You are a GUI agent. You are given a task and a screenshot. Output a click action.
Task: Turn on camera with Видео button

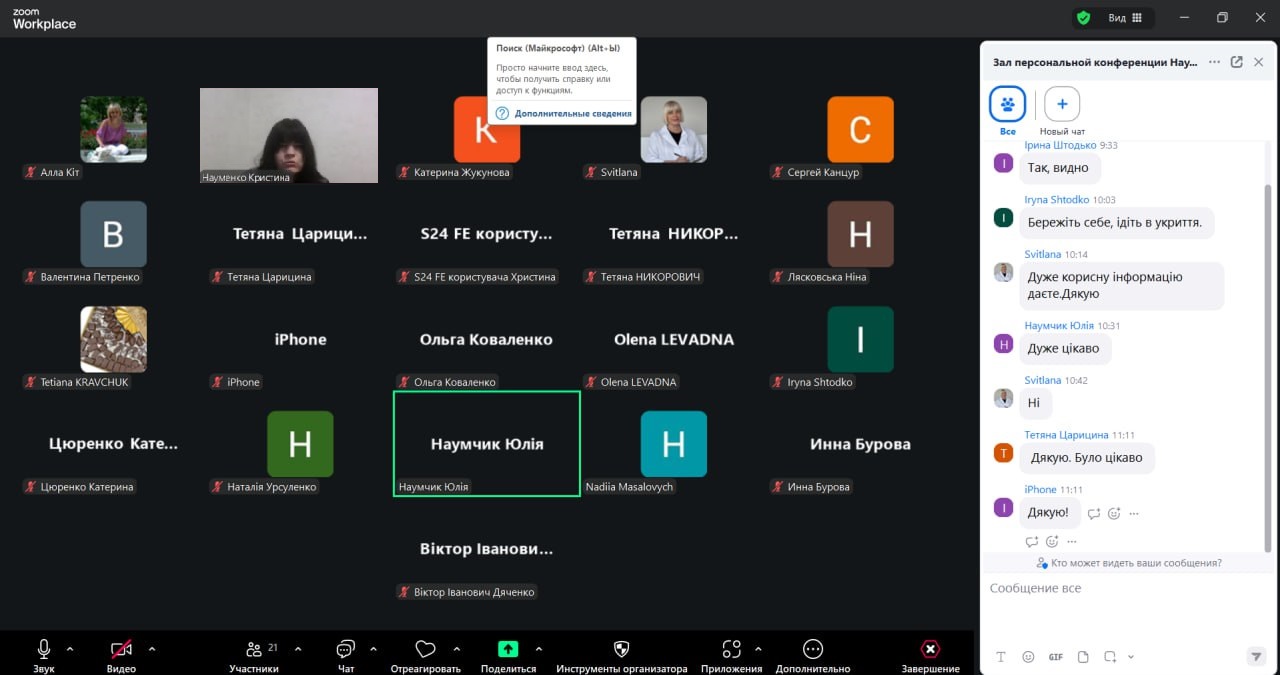121,649
